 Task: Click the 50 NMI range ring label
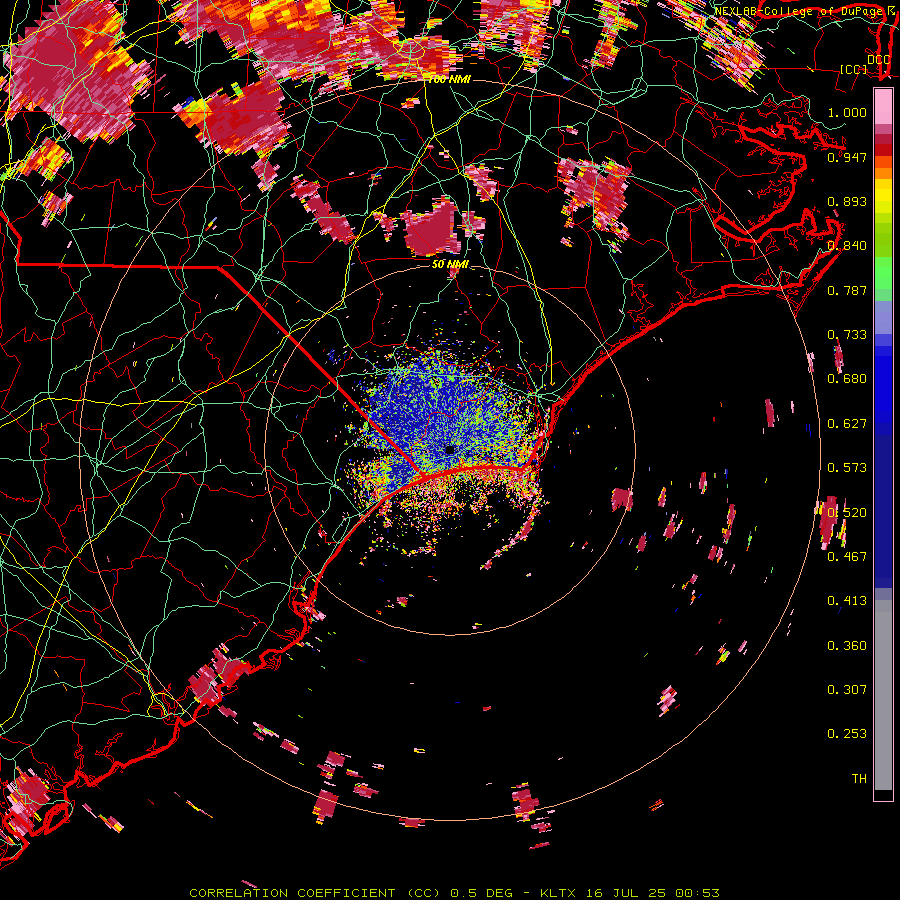click(x=450, y=265)
